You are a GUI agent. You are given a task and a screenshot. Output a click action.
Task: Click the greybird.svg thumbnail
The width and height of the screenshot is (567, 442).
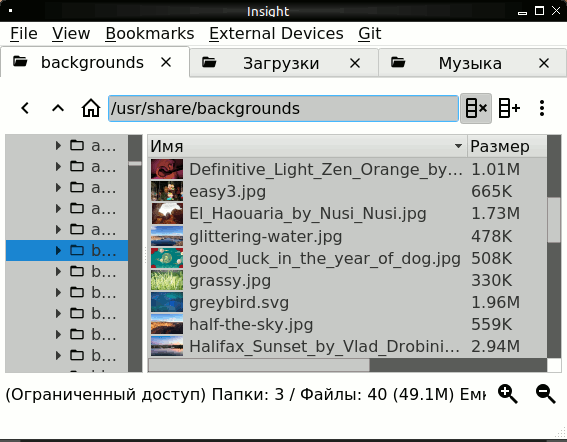167,302
